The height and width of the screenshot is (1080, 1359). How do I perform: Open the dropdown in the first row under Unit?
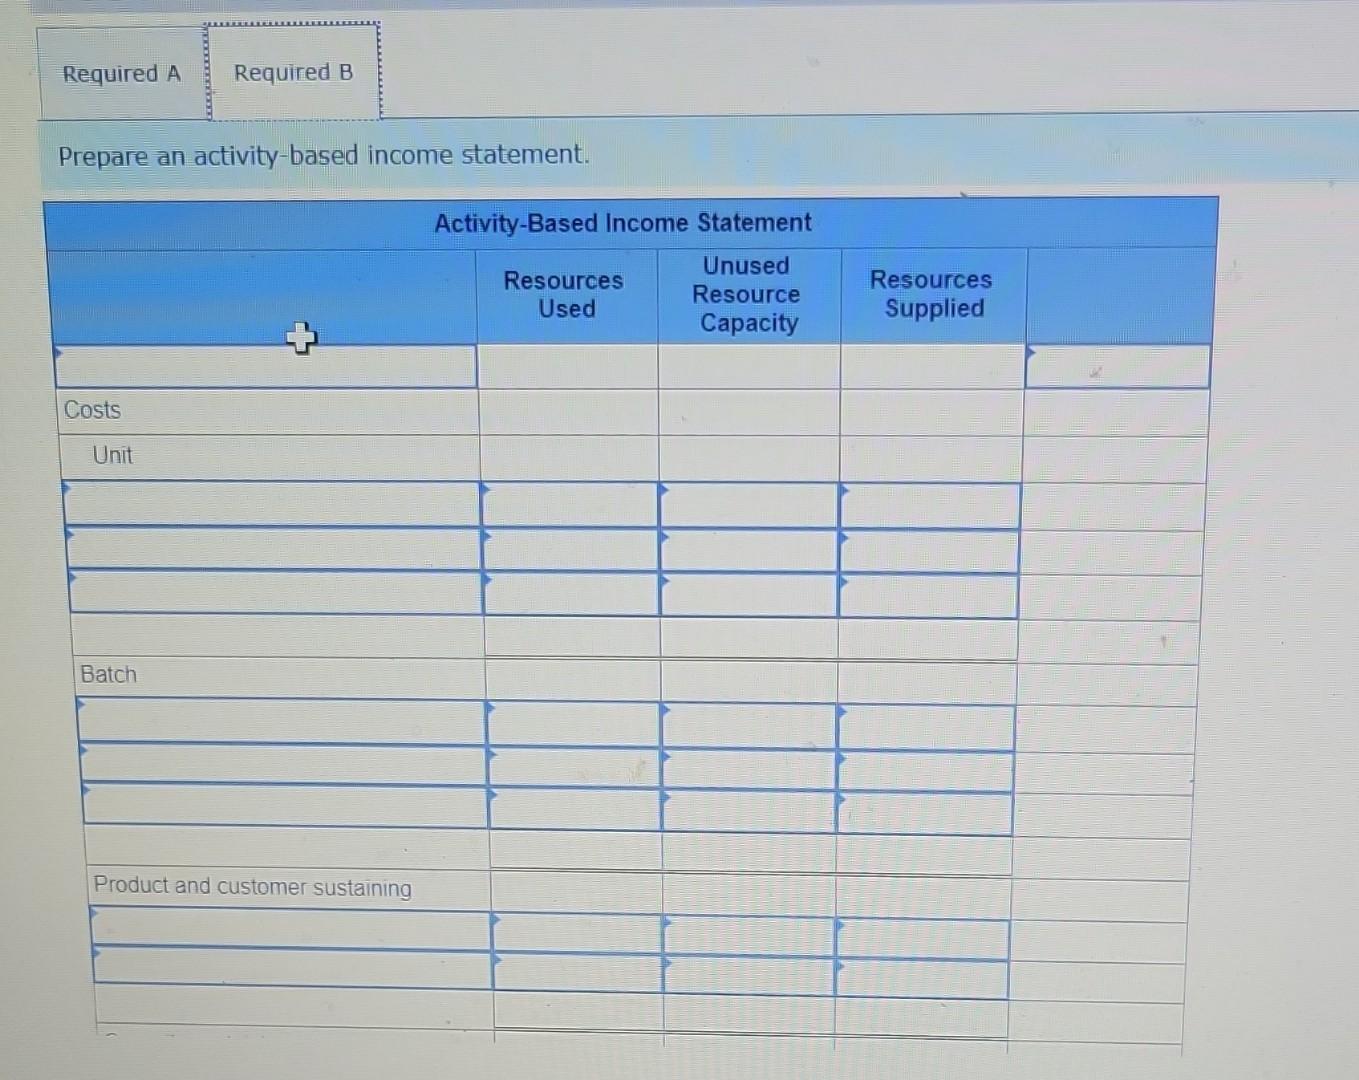(x=270, y=505)
